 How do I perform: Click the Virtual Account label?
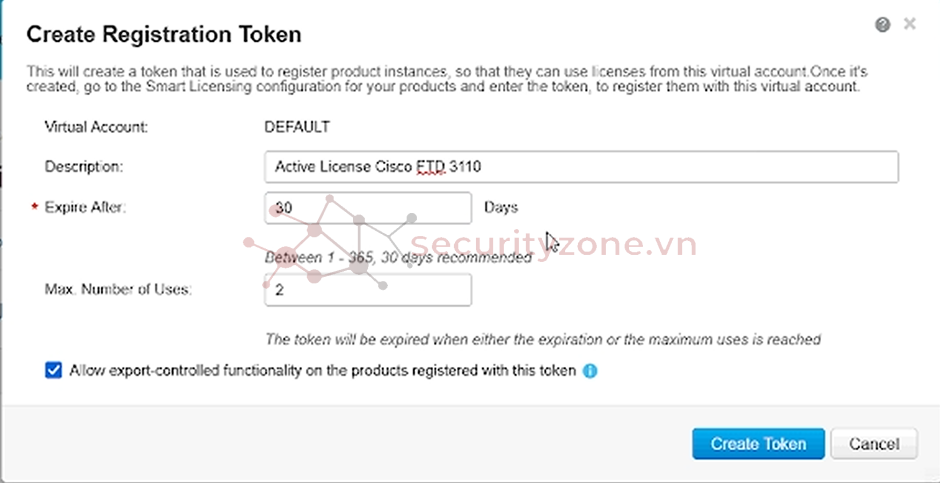(x=96, y=127)
